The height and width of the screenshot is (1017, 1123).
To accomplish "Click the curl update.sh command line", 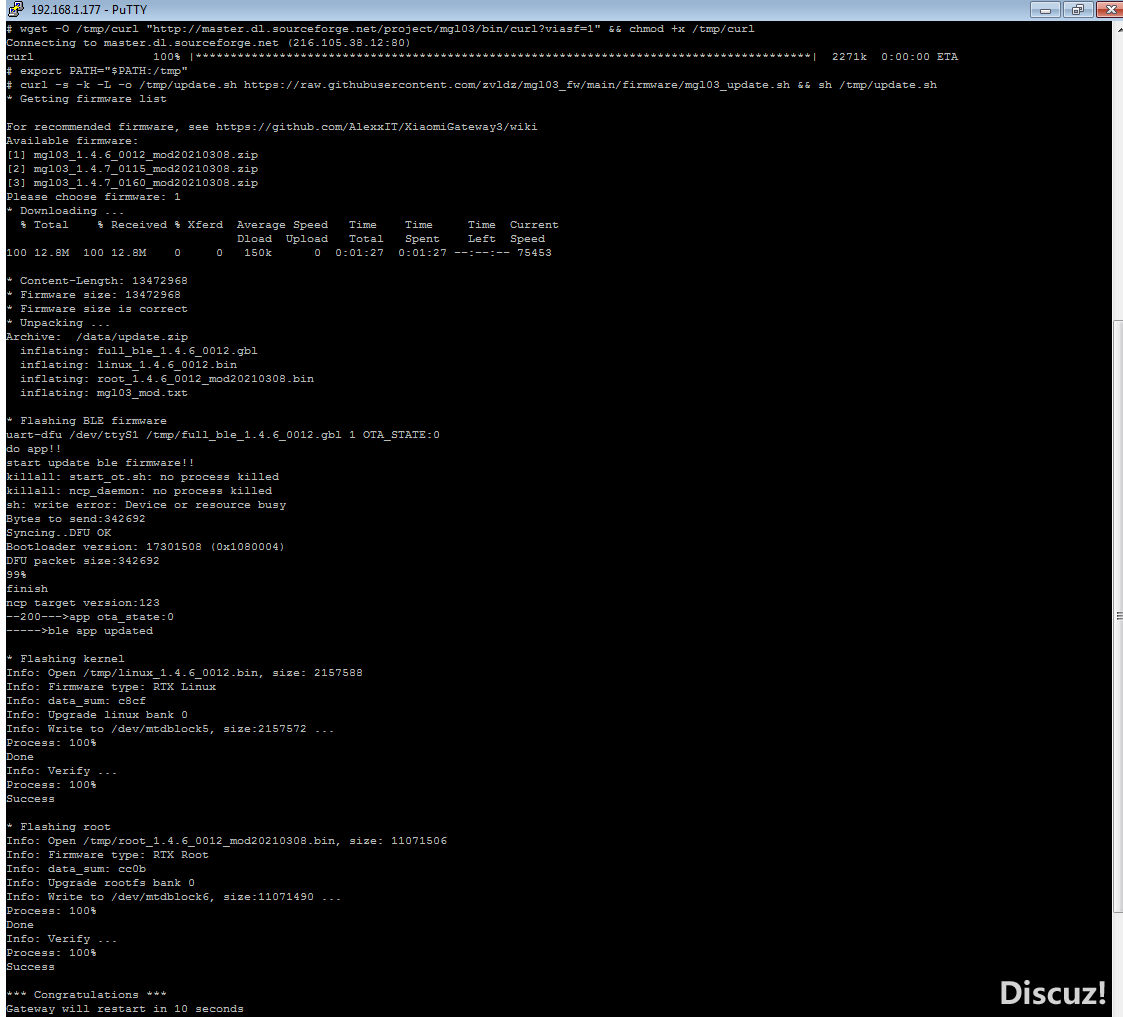I will tap(471, 85).
